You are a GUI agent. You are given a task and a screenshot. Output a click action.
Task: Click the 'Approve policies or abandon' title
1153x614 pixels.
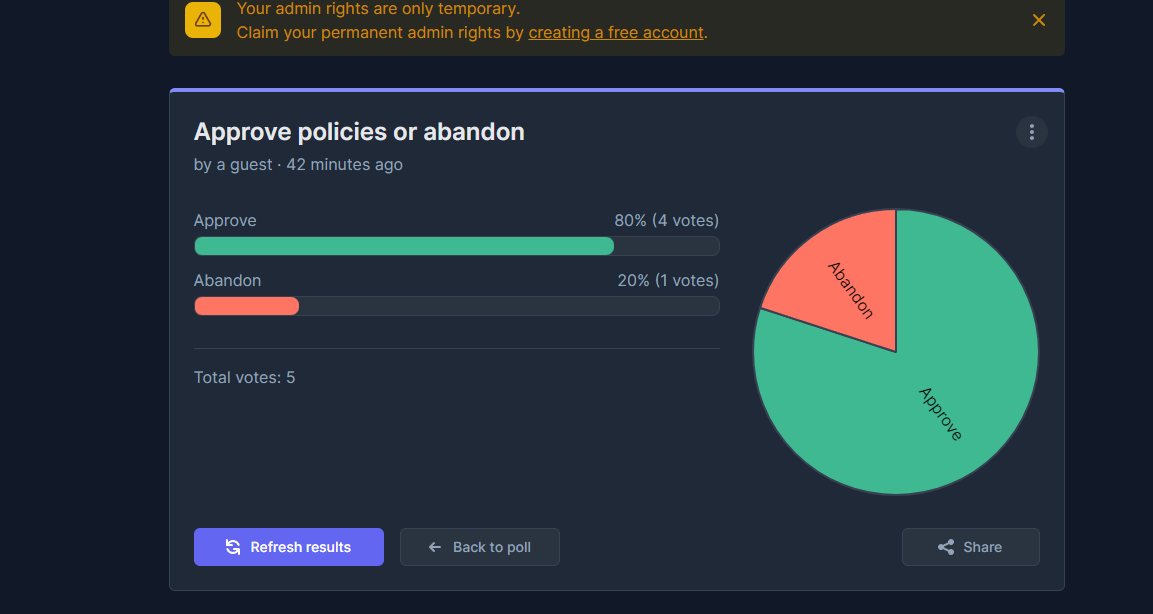tap(359, 132)
